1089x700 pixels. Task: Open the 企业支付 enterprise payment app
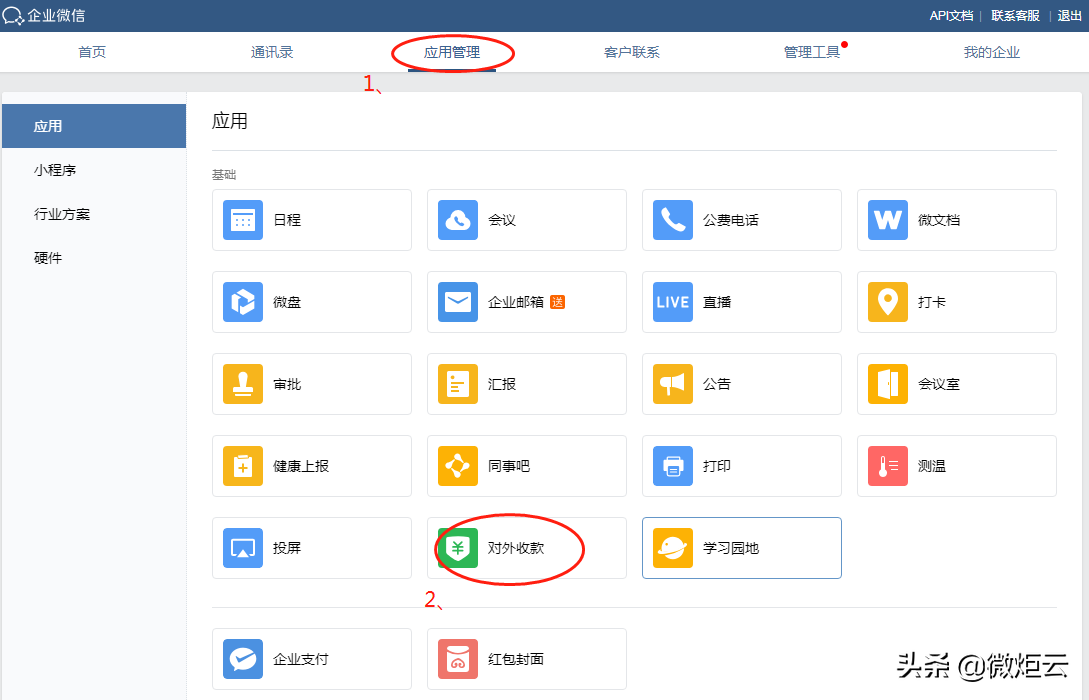click(x=311, y=659)
